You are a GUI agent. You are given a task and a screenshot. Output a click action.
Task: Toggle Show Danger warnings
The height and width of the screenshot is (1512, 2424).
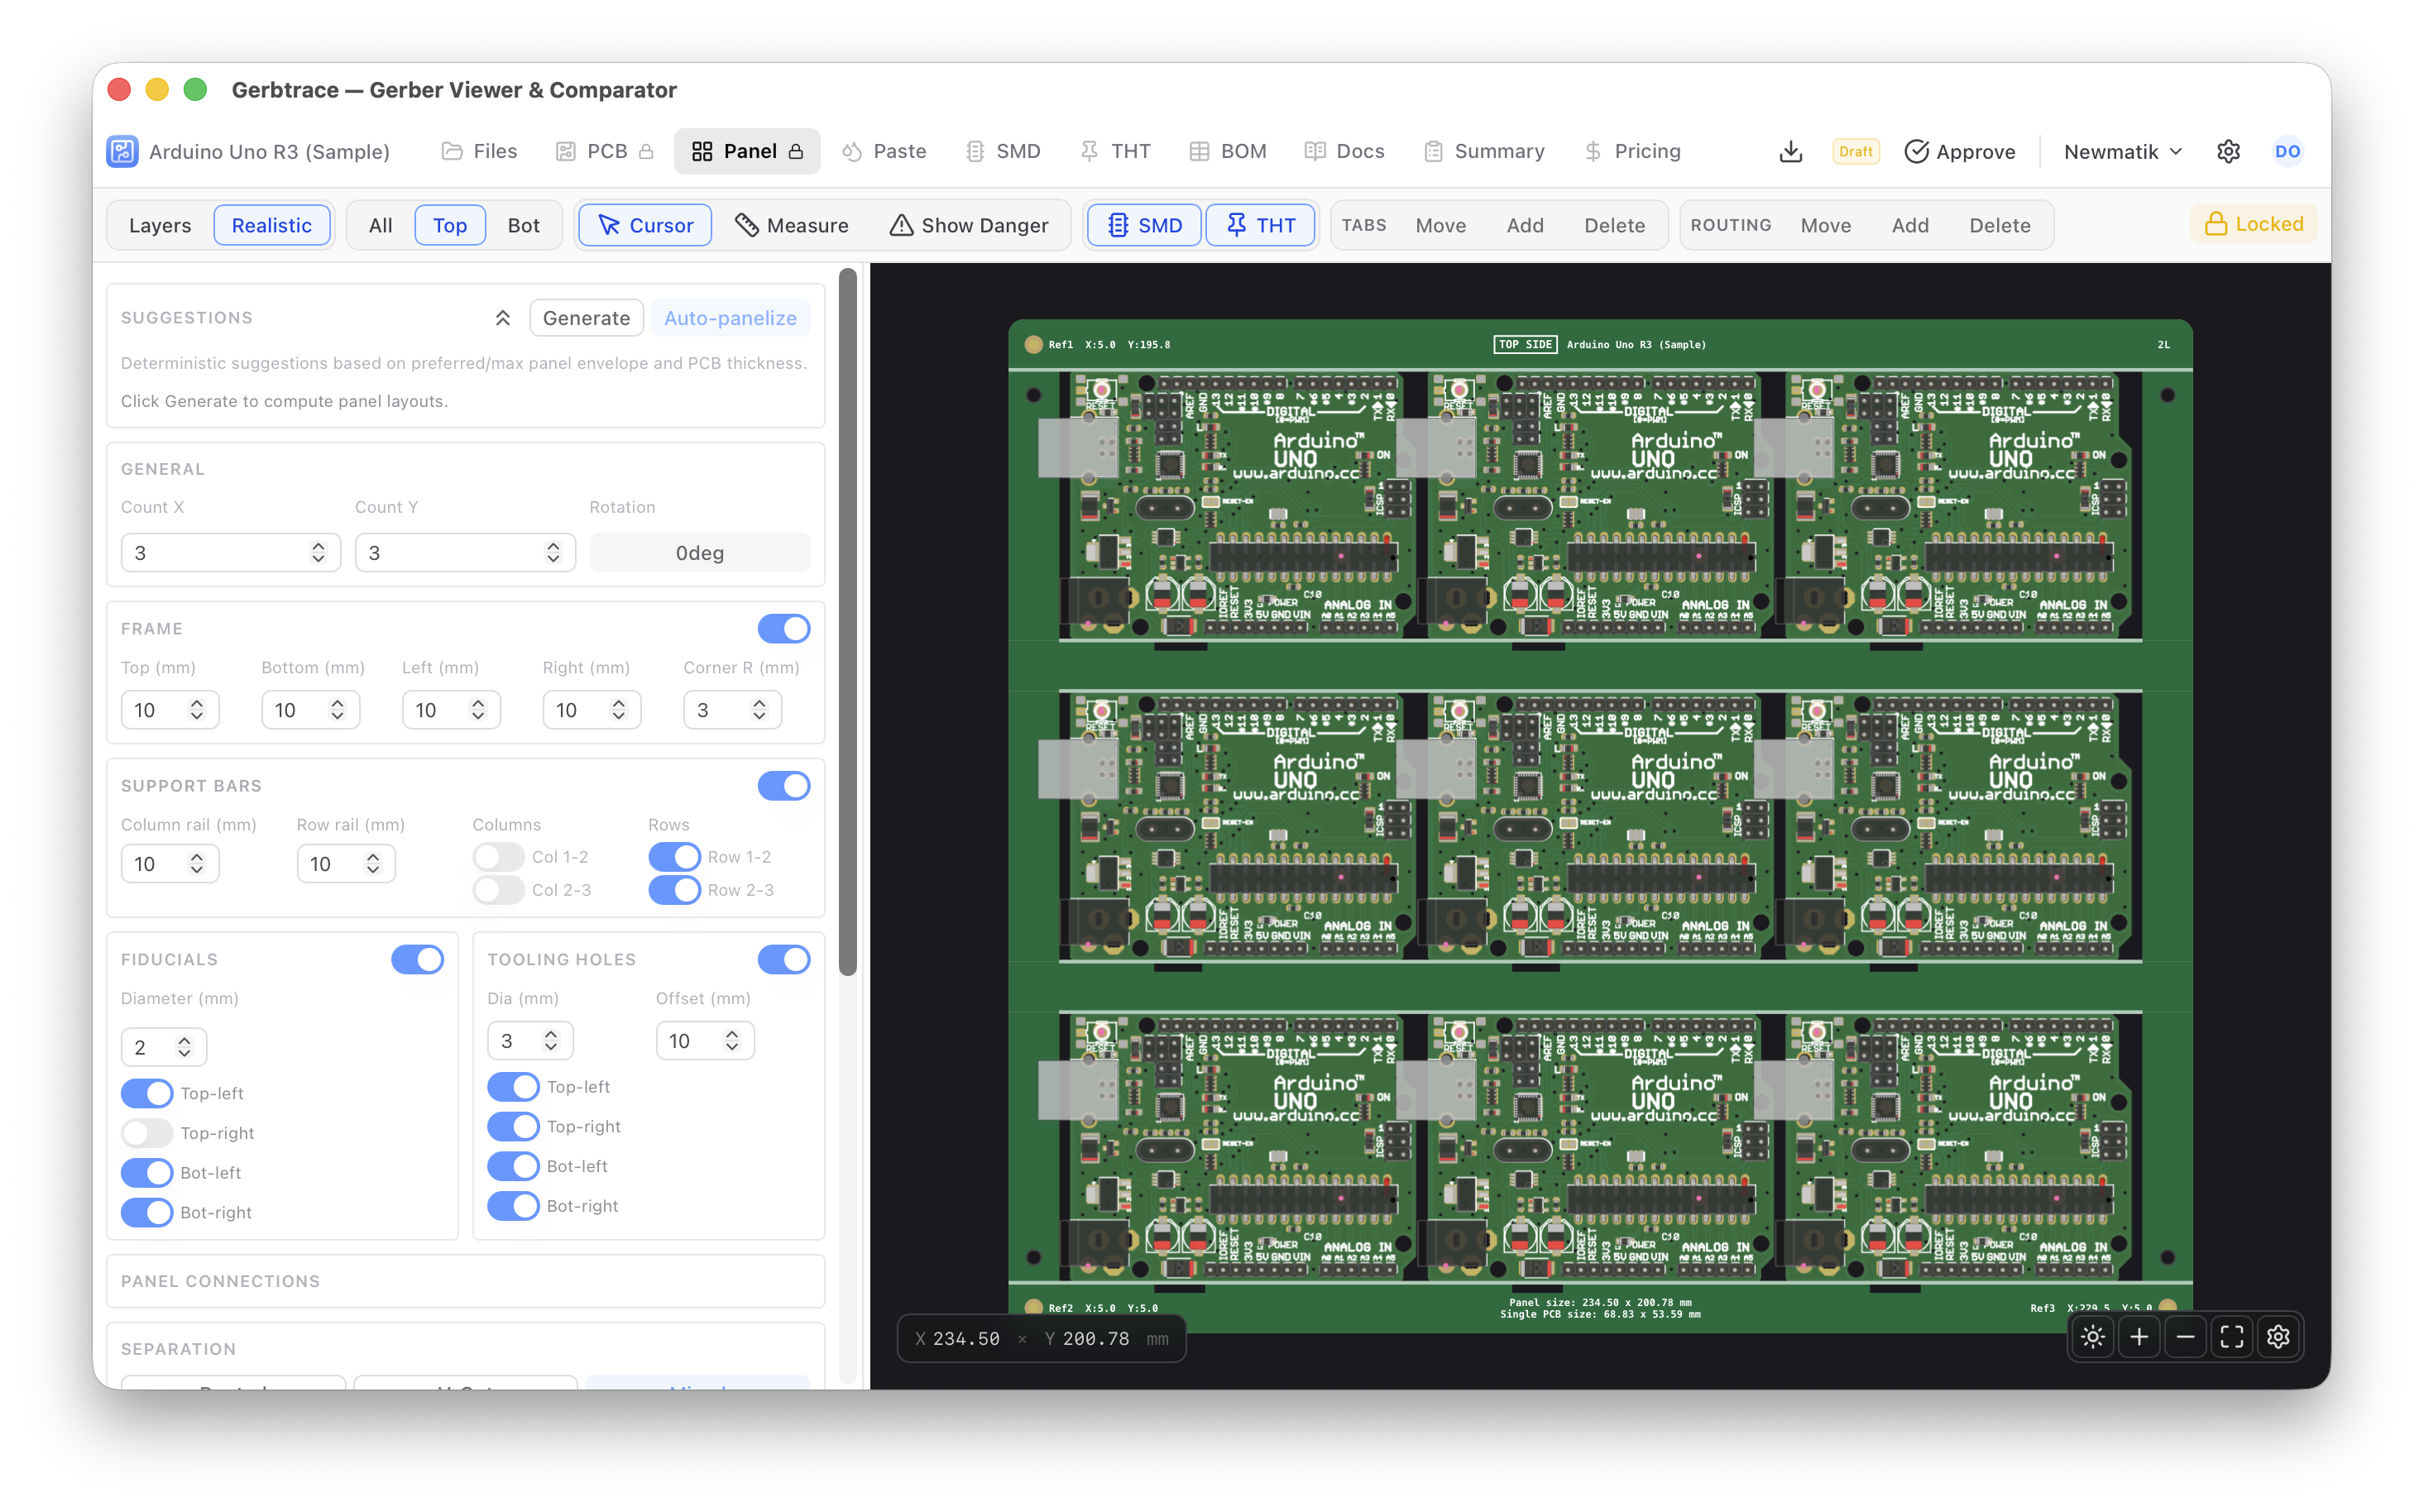tap(968, 225)
